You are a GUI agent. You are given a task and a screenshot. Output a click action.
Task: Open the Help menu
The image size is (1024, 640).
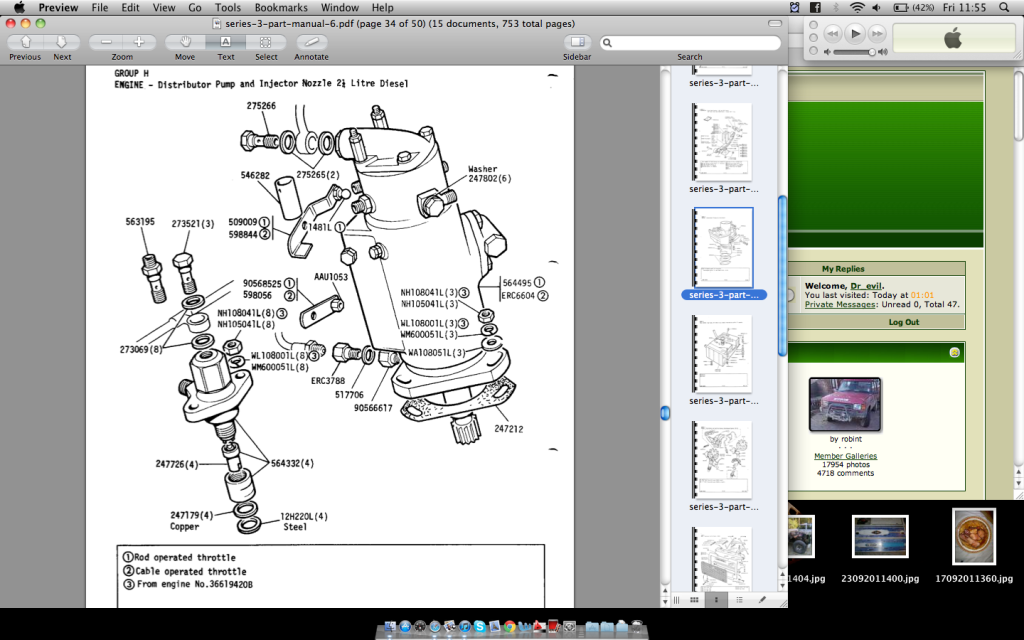pyautogui.click(x=382, y=7)
